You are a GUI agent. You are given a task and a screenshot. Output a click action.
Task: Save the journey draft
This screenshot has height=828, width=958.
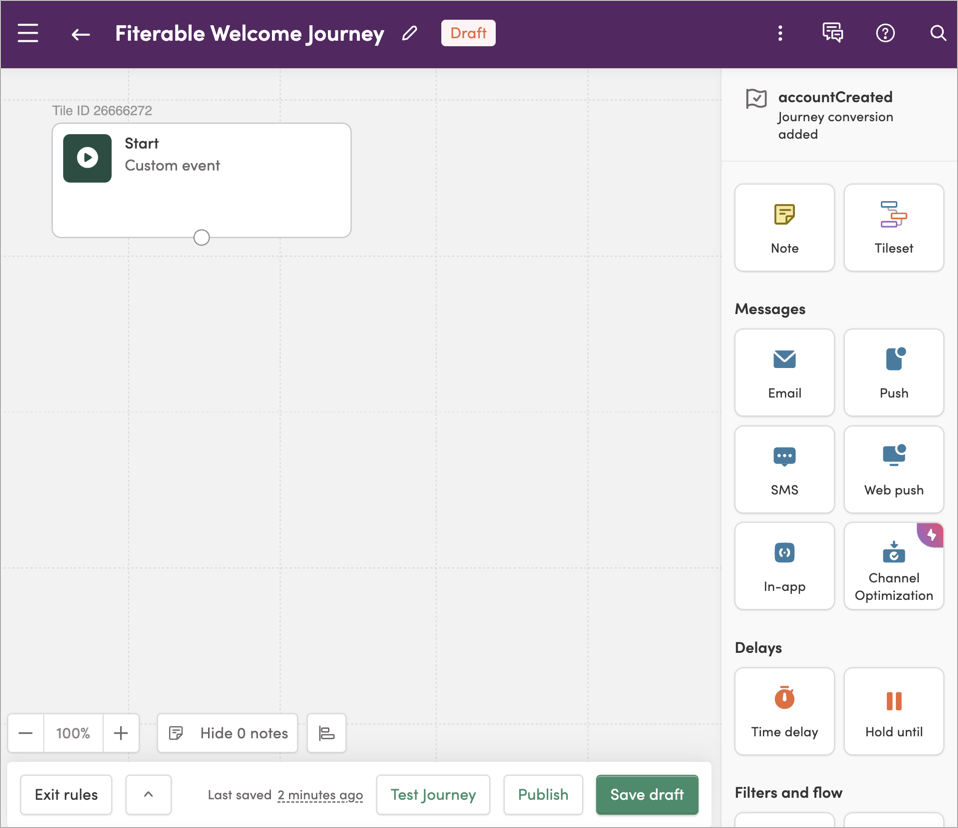pos(647,794)
